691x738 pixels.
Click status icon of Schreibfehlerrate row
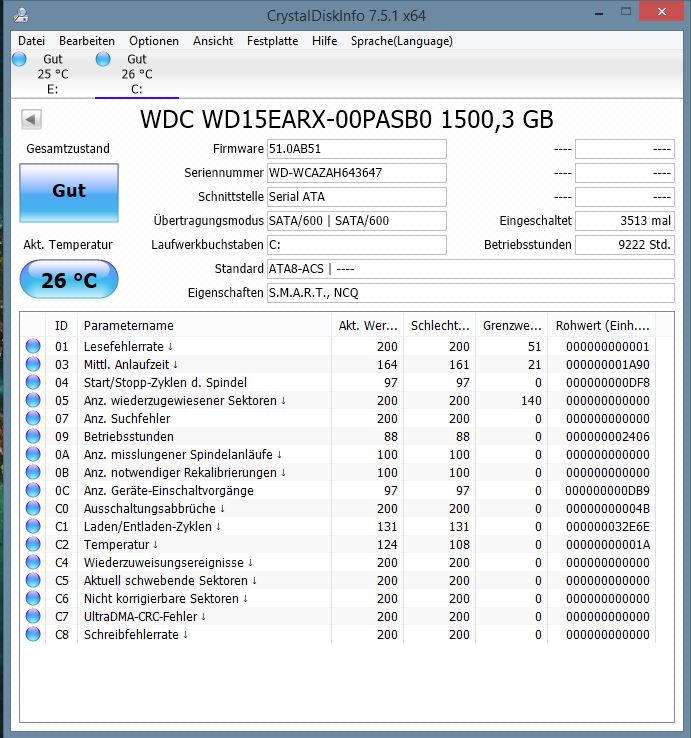[33, 634]
